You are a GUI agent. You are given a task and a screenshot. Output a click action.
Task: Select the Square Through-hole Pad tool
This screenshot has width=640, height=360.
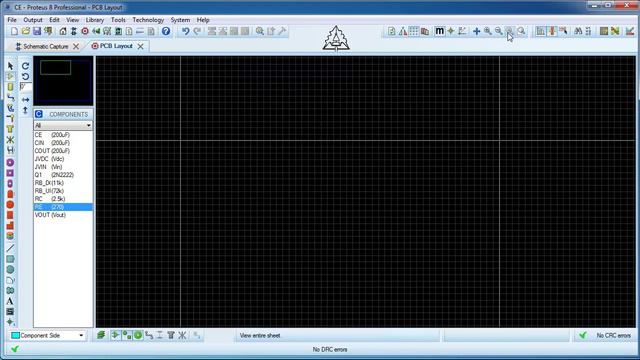(x=10, y=173)
